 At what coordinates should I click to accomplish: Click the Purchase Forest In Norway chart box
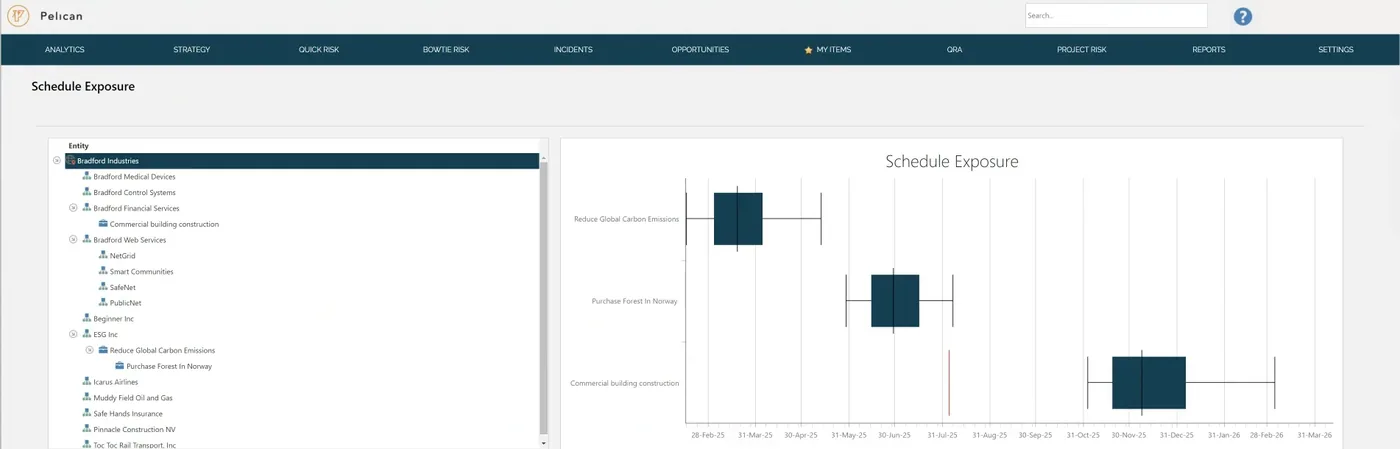point(895,300)
